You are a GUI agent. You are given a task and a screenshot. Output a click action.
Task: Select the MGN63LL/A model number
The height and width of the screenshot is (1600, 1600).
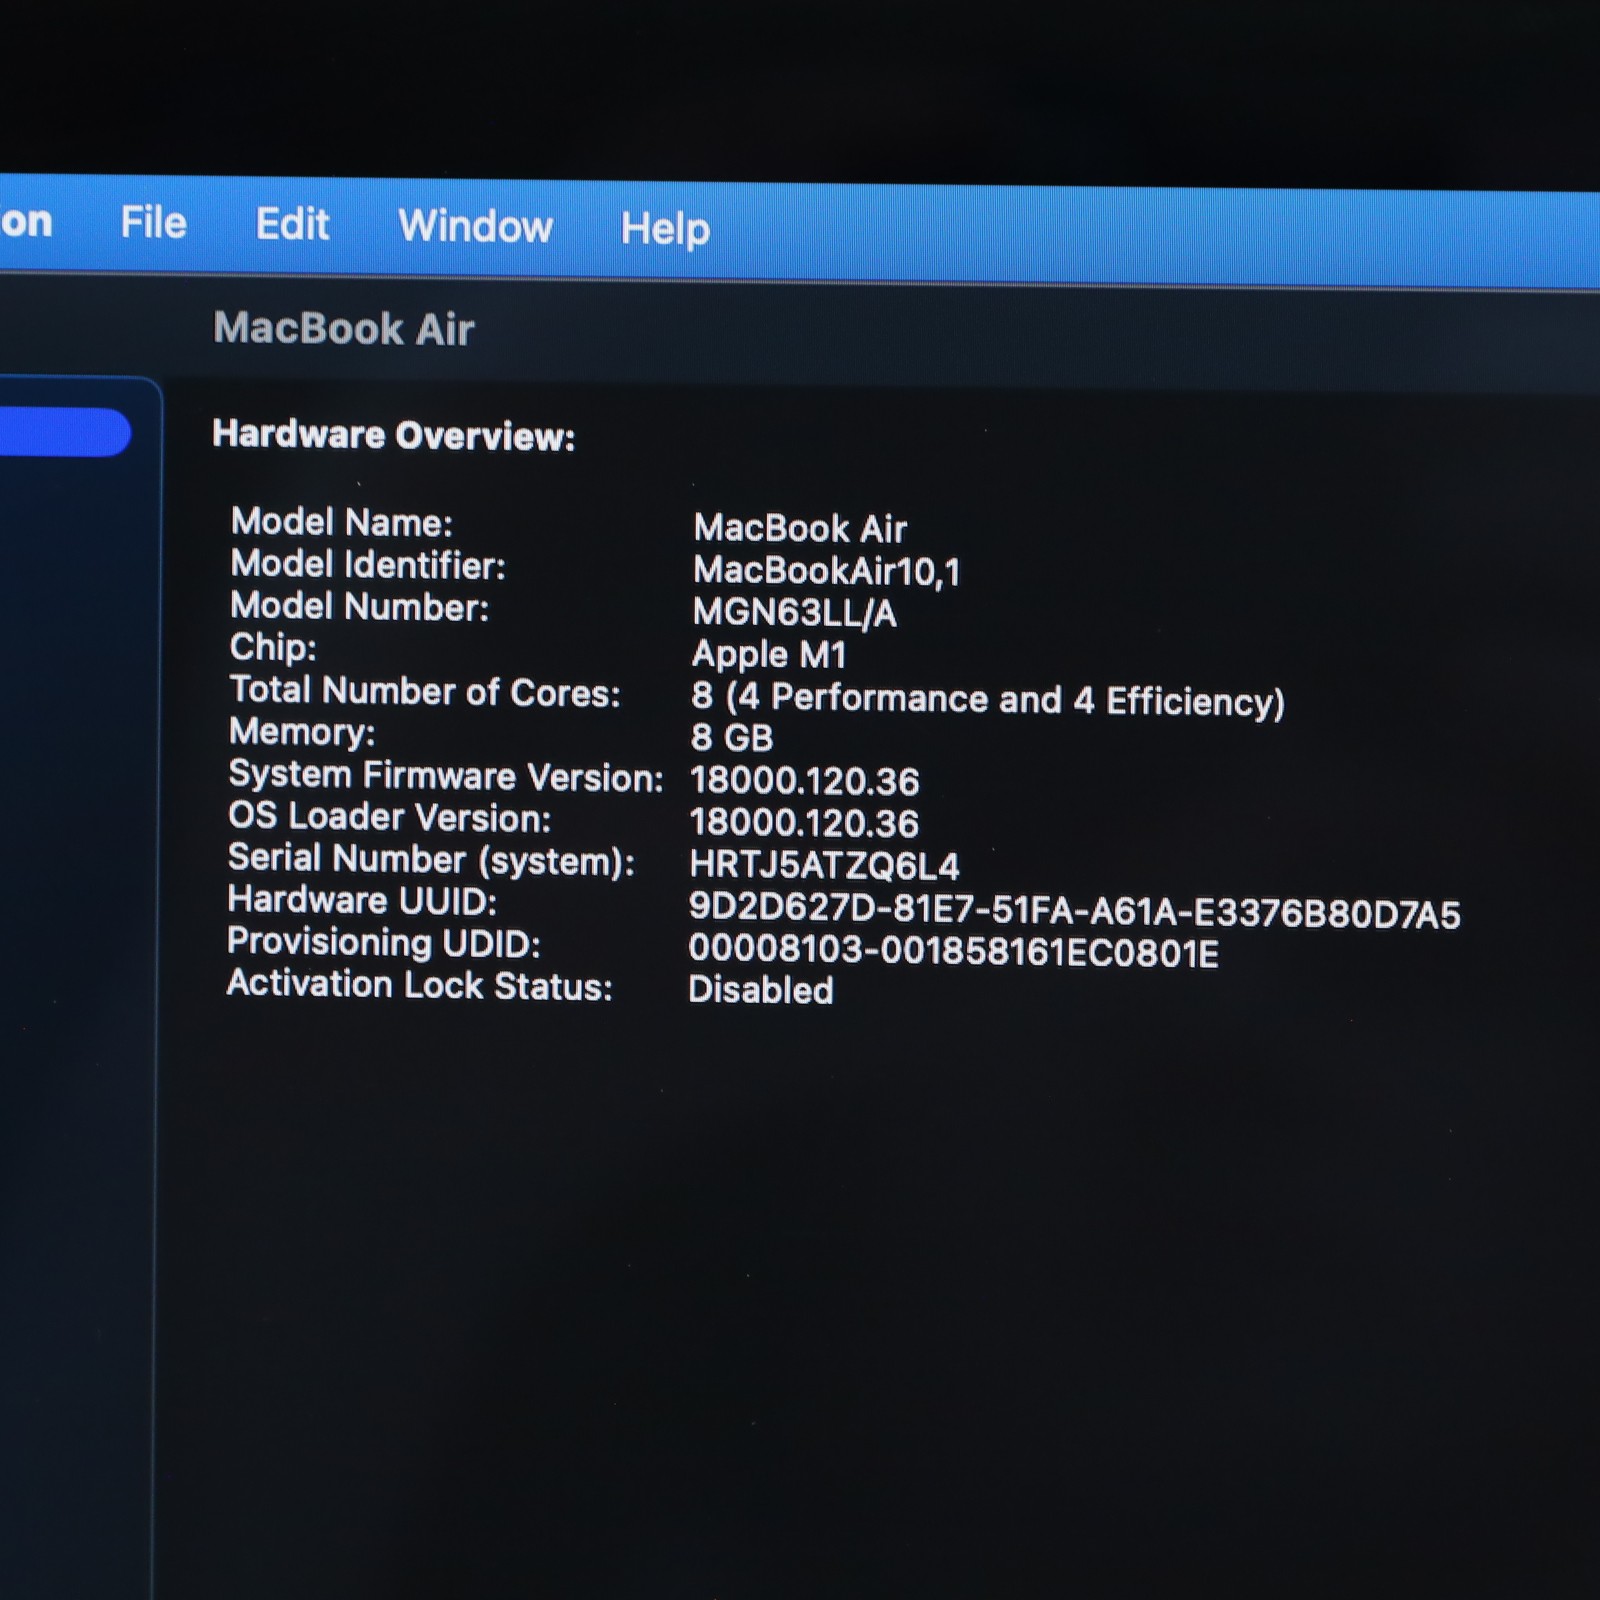(794, 613)
